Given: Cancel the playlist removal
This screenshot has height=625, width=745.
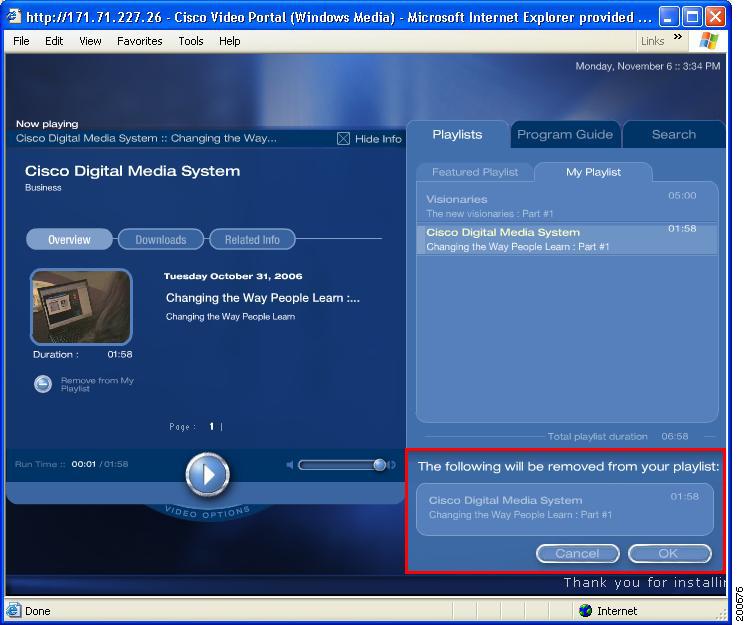Looking at the screenshot, I should point(577,554).
